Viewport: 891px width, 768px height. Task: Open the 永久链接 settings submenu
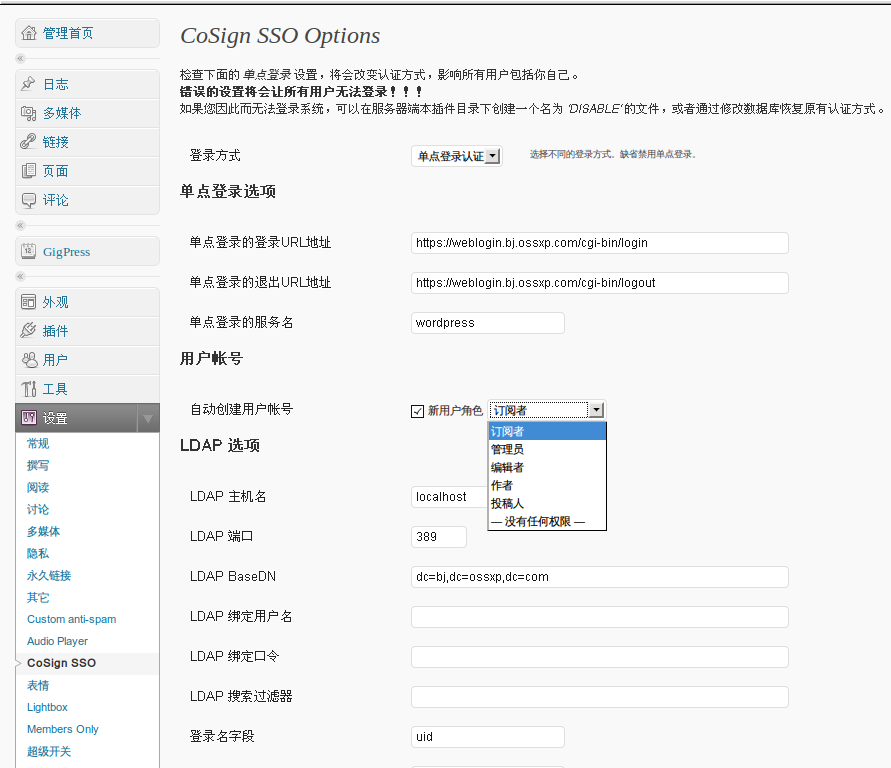49,575
